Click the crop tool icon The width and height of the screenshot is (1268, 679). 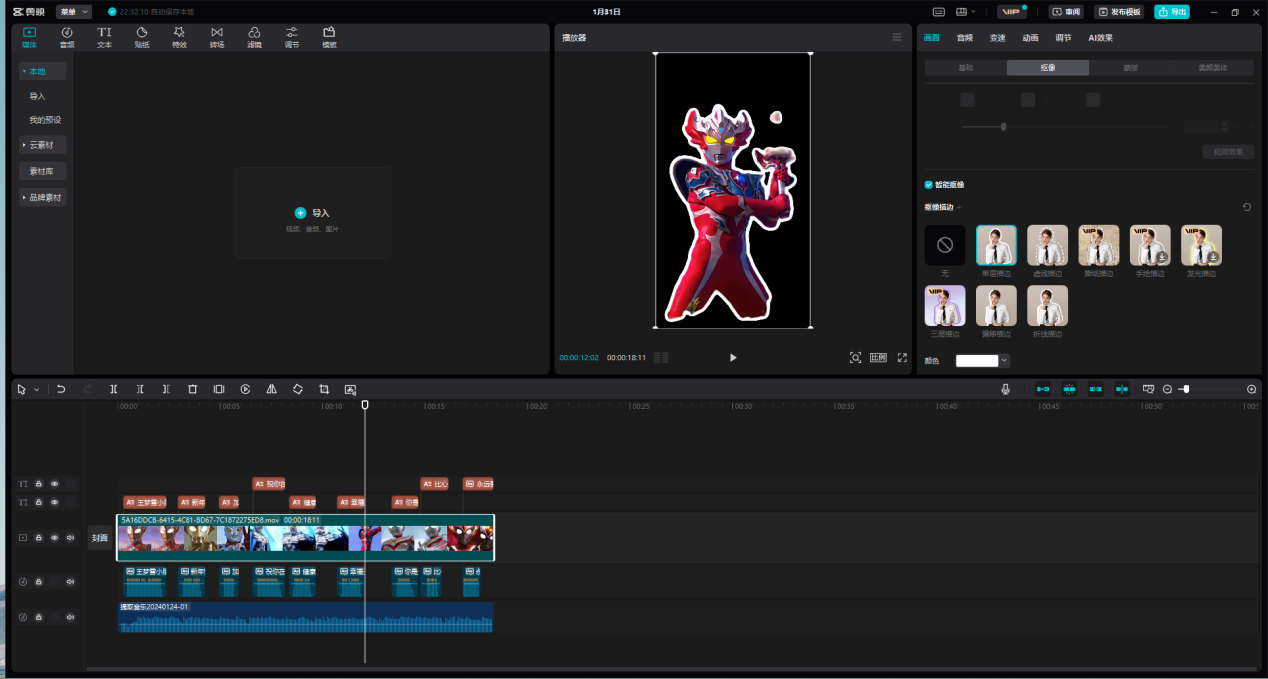point(324,389)
